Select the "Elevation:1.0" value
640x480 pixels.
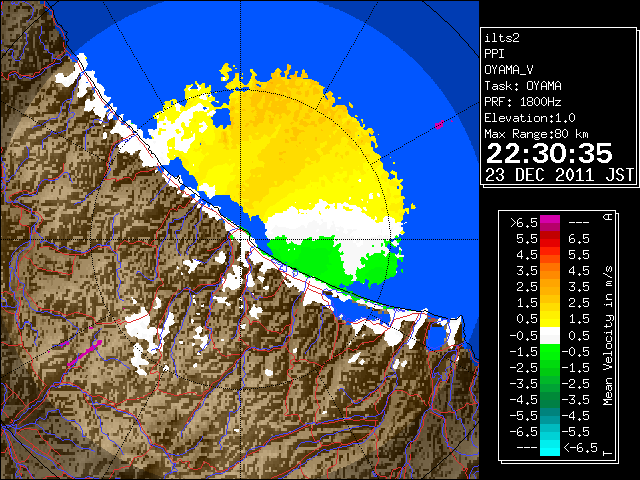pyautogui.click(x=530, y=118)
